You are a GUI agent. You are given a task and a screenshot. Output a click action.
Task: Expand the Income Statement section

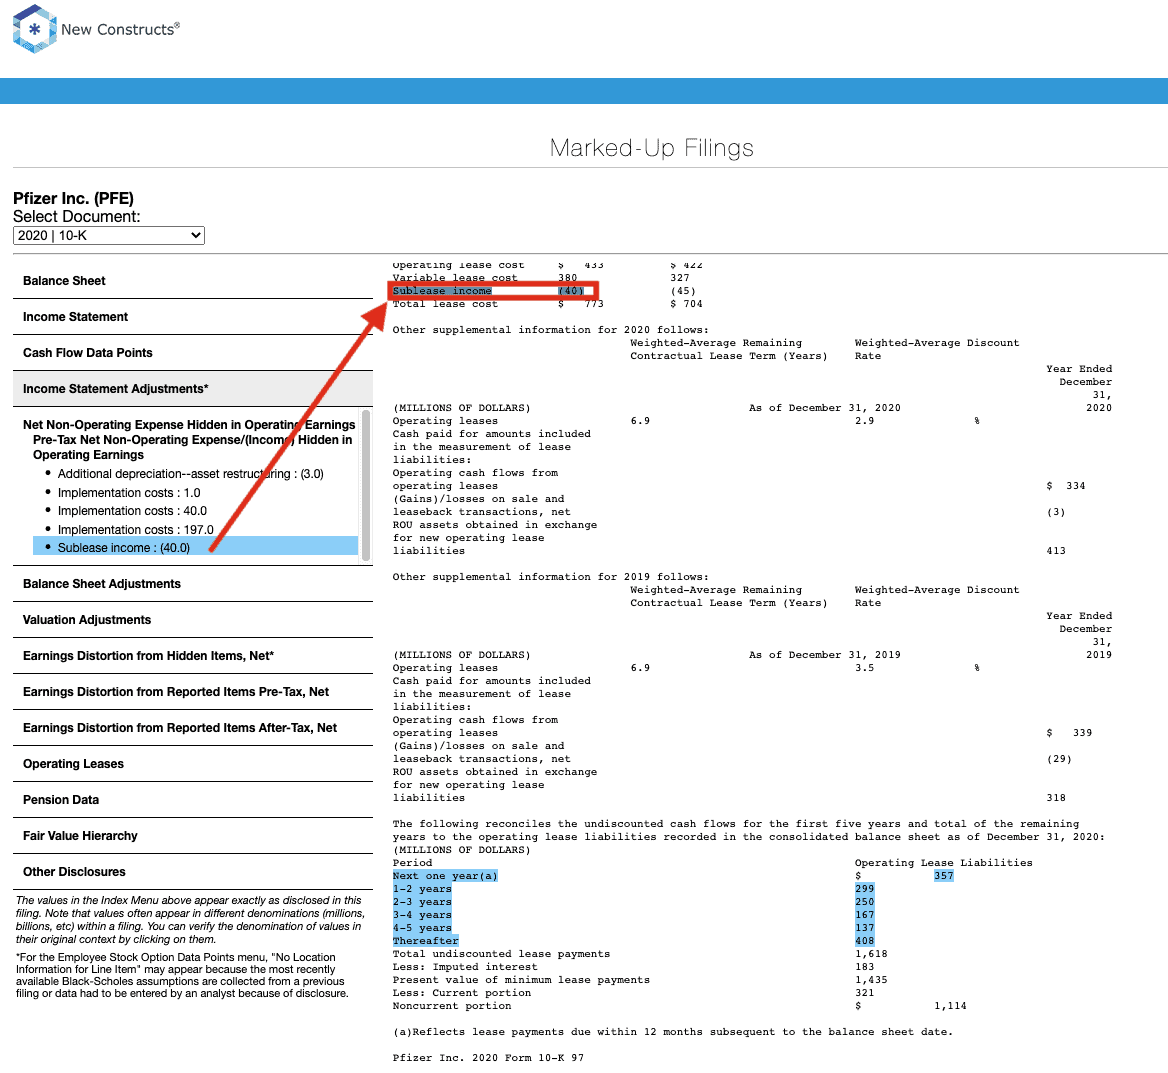click(x=193, y=317)
